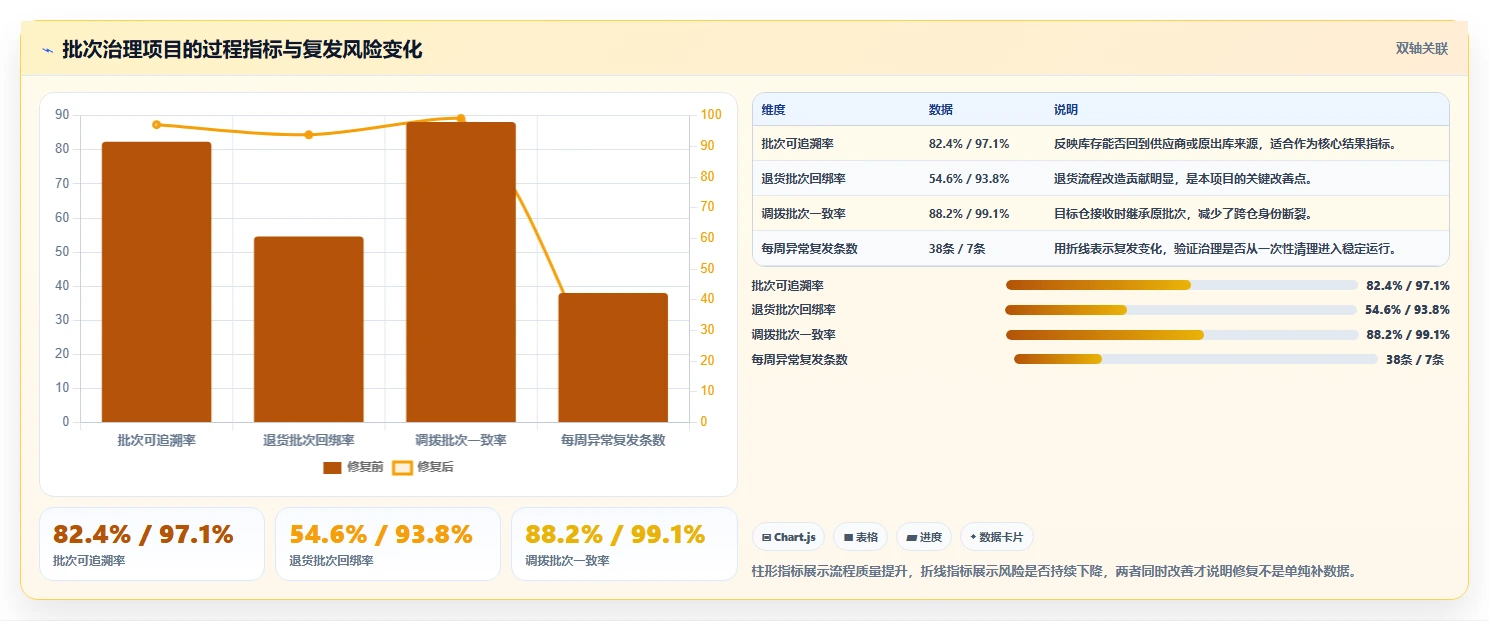Click the 调拨批次一致率 bar in the chart
Screen dimensions: 1489x621
click(x=461, y=272)
